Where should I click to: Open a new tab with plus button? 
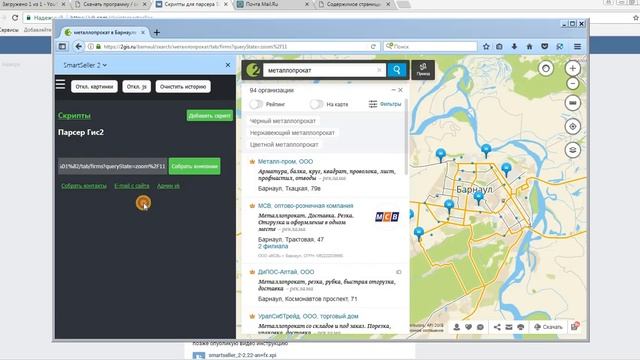click(x=157, y=32)
